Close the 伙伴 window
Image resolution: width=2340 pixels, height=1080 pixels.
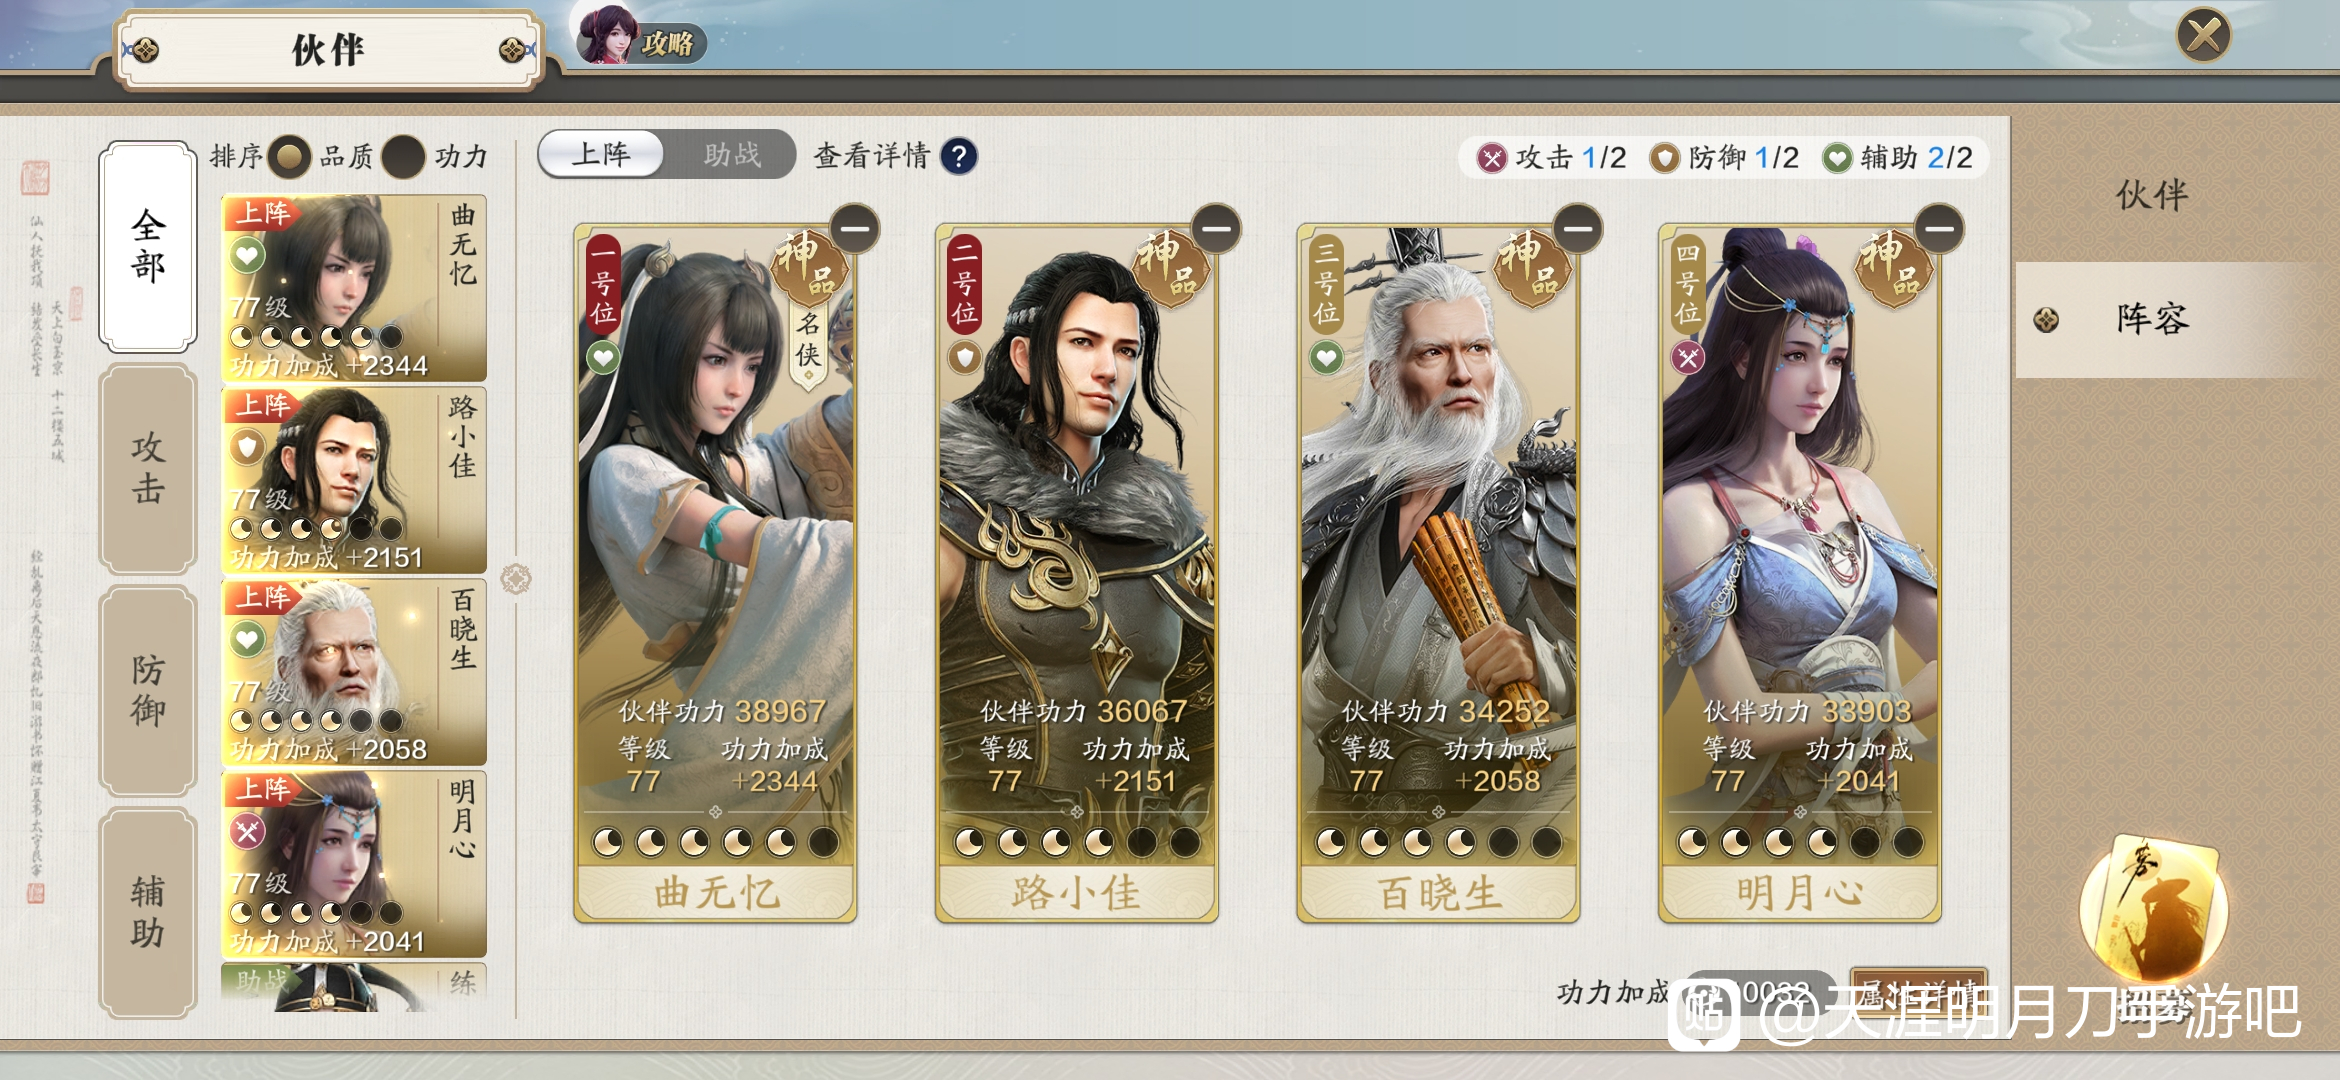[2204, 35]
